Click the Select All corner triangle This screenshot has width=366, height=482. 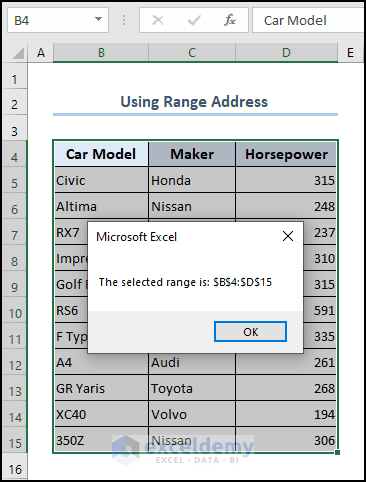[18, 53]
